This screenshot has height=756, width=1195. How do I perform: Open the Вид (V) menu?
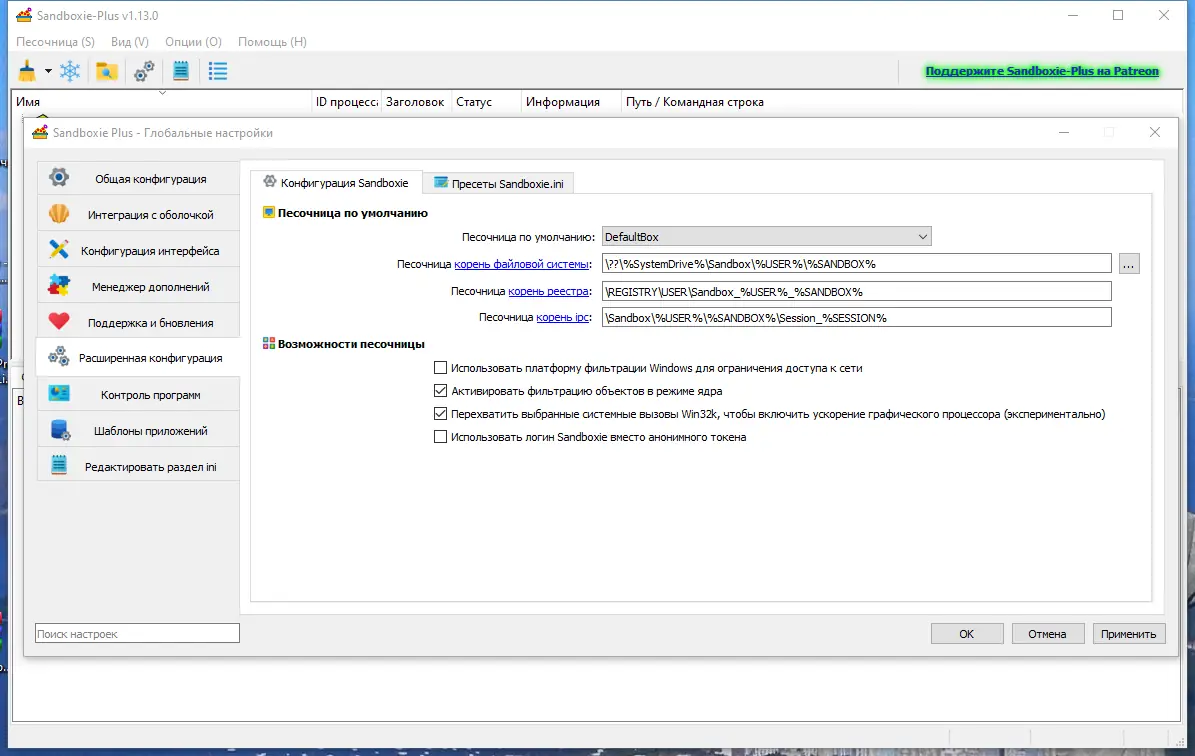[x=130, y=42]
